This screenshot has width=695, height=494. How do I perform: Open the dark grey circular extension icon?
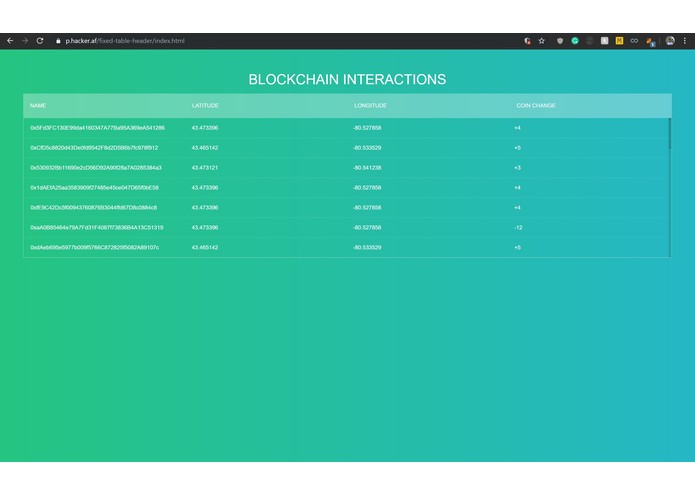pos(590,41)
